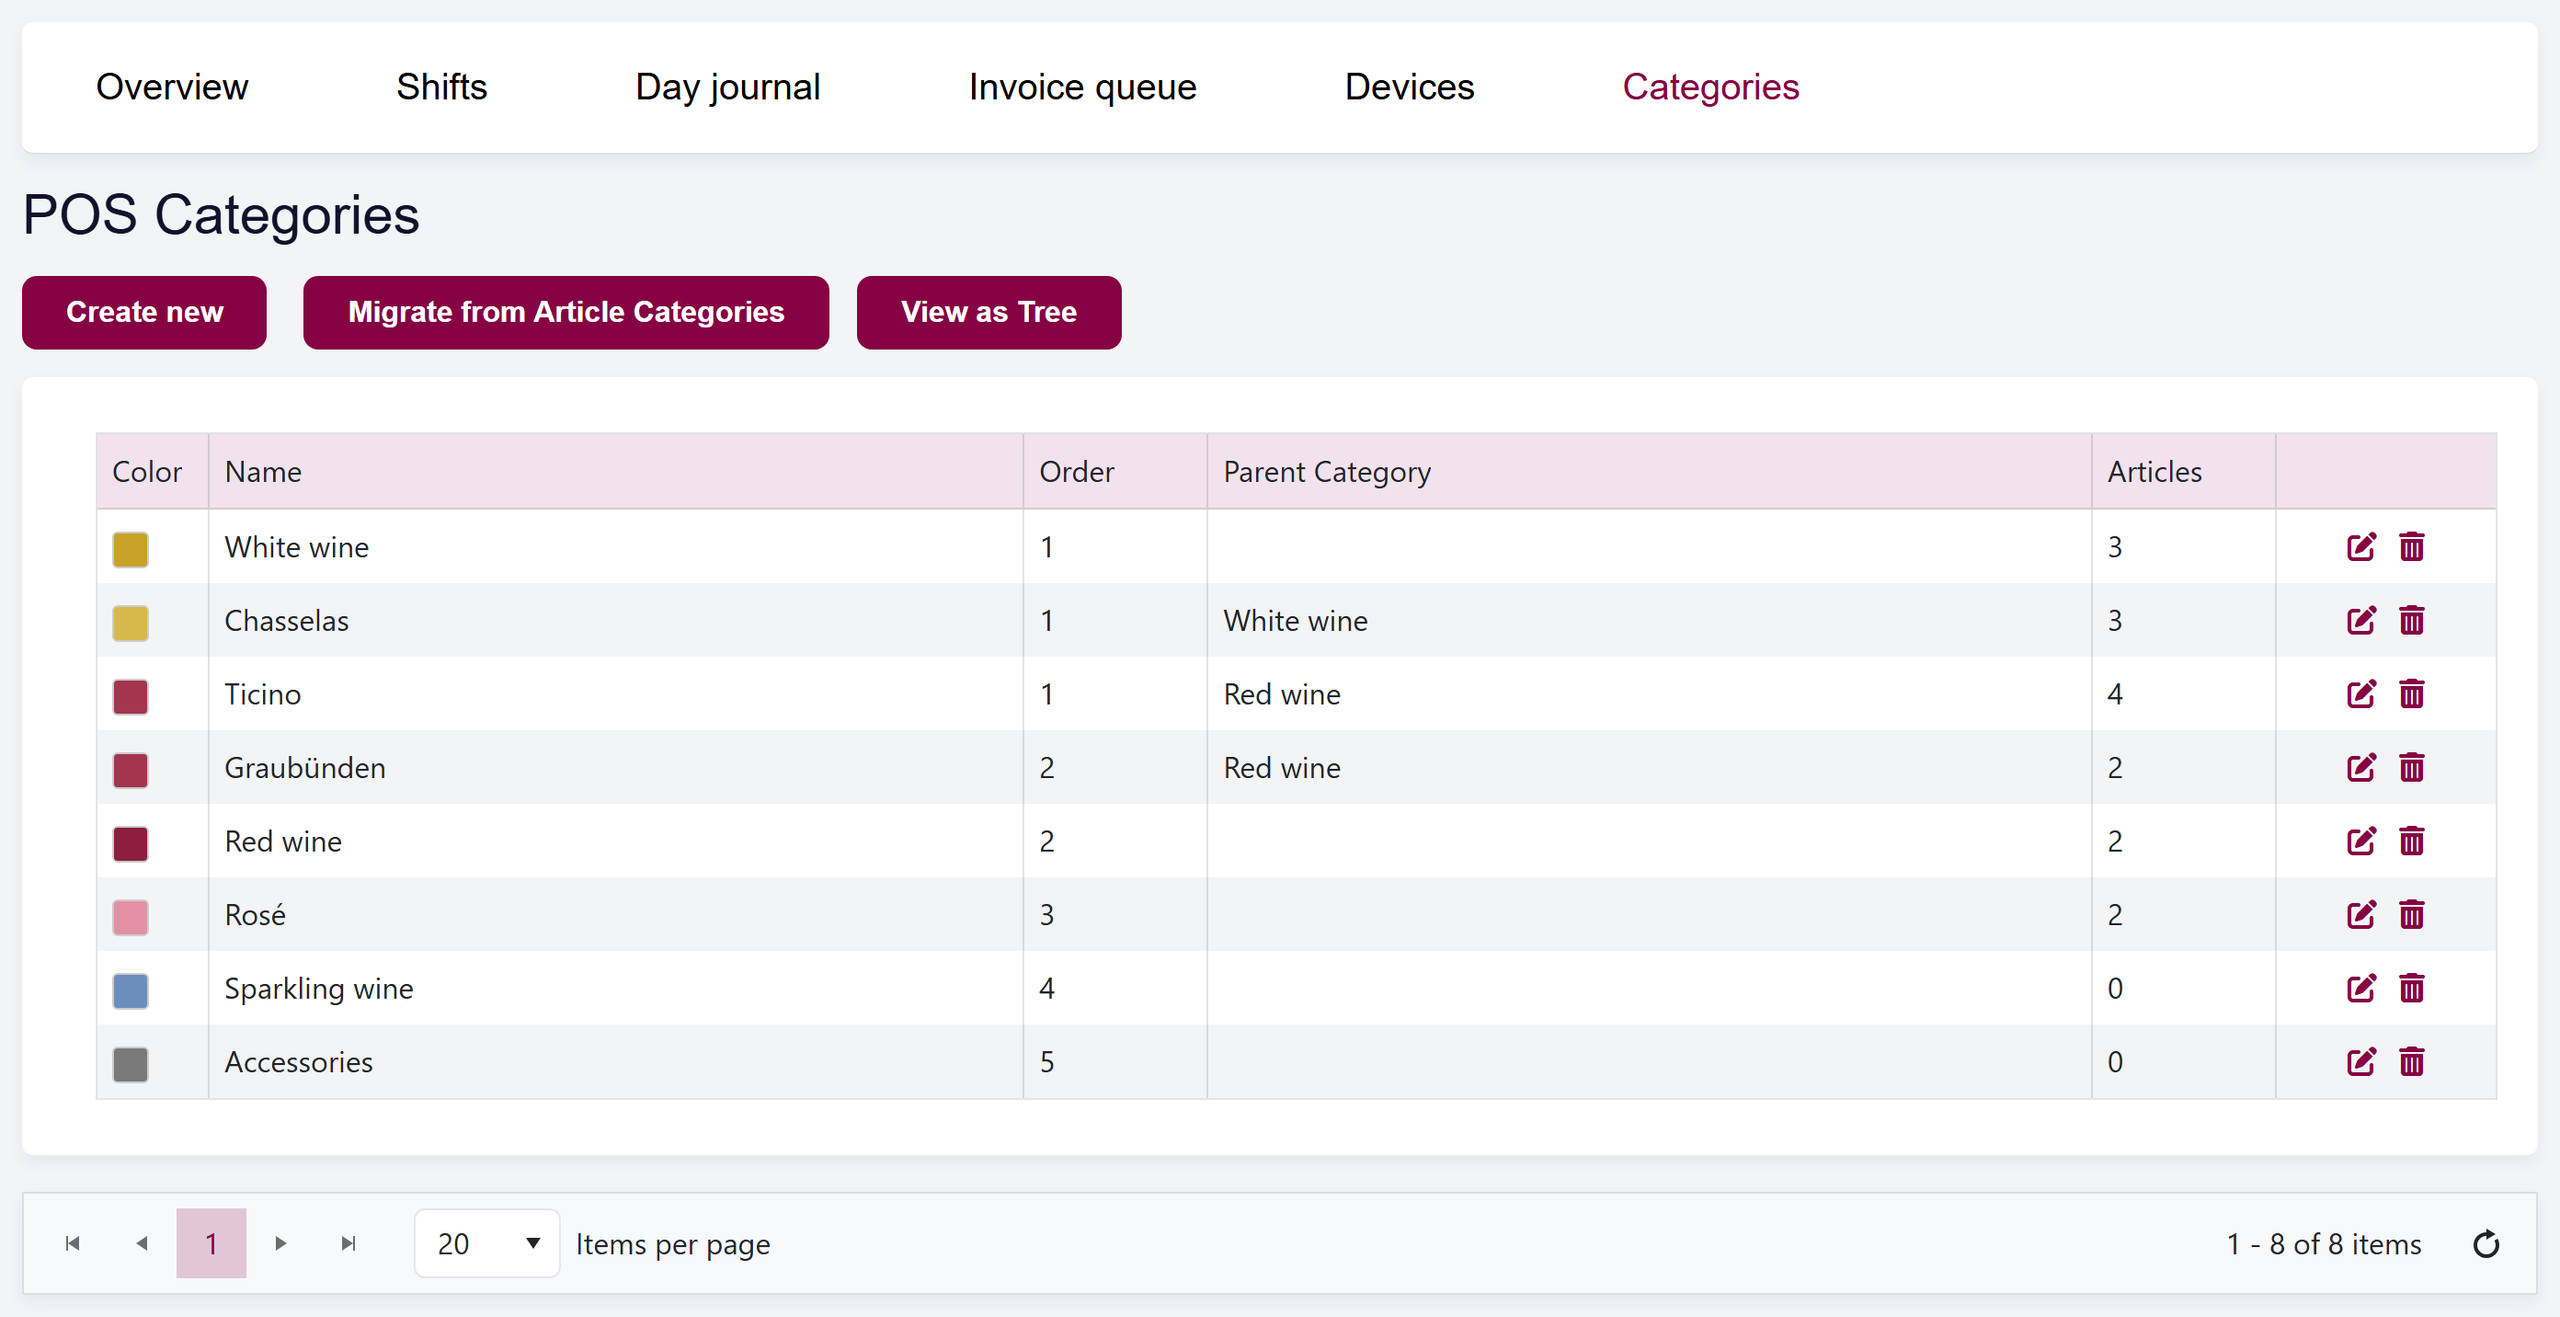2560x1317 pixels.
Task: Go to next page of results
Action: coord(281,1243)
